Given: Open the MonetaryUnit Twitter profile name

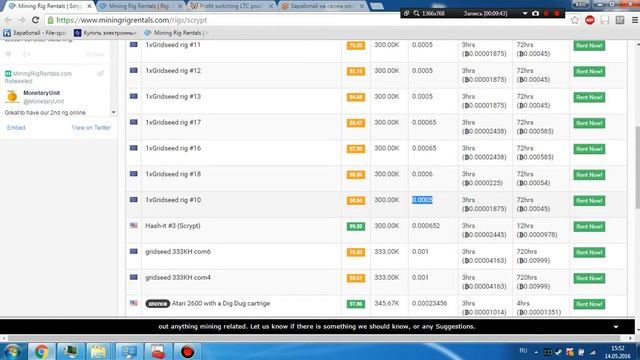Looking at the screenshot, I should pos(42,93).
